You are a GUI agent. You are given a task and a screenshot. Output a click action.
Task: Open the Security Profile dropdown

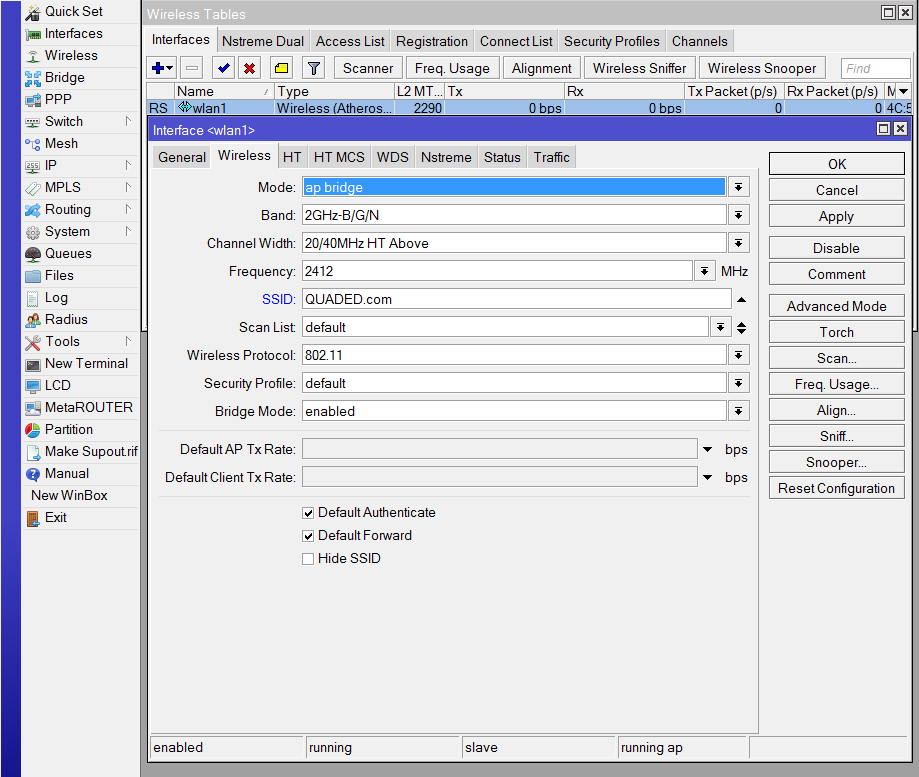pyautogui.click(x=738, y=383)
